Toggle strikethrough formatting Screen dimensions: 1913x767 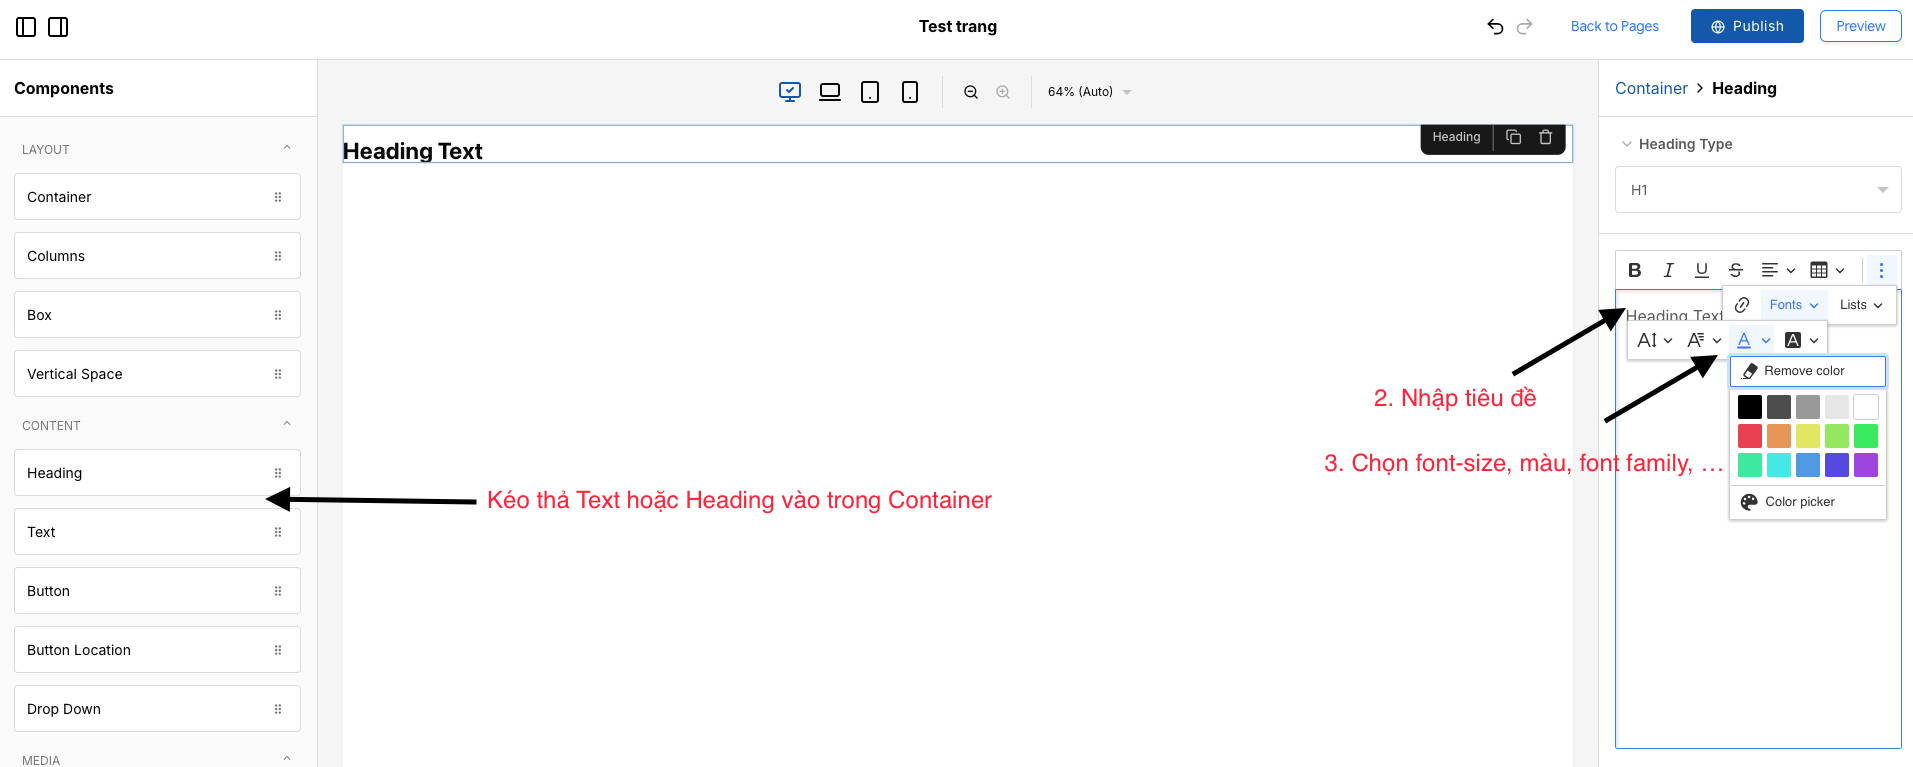(x=1736, y=270)
